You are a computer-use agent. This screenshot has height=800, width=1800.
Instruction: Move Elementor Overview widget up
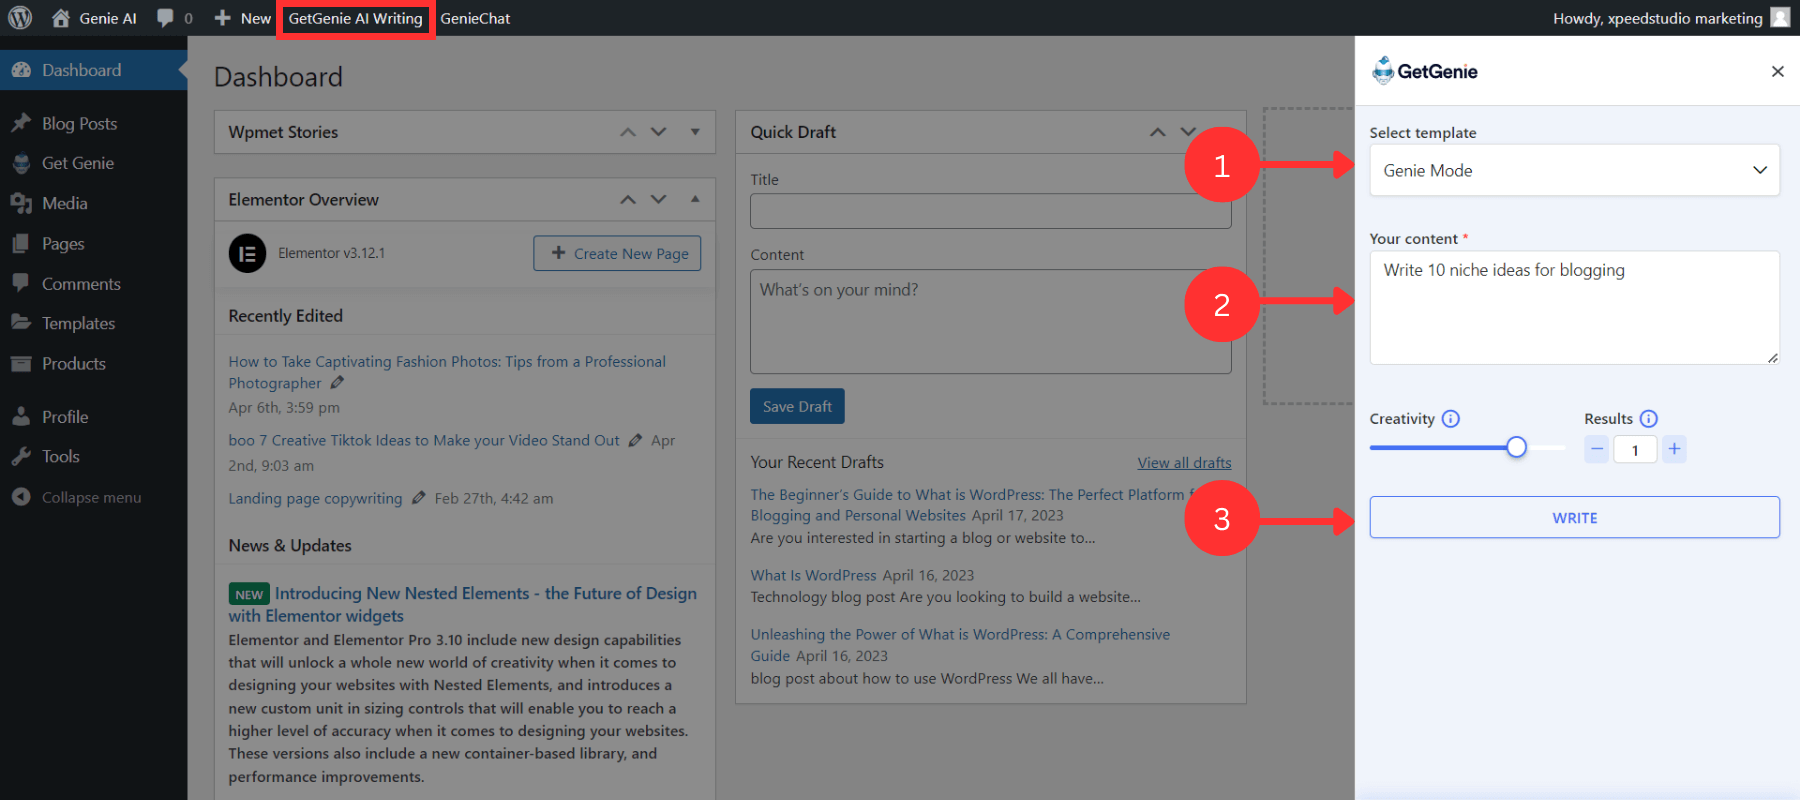[628, 199]
